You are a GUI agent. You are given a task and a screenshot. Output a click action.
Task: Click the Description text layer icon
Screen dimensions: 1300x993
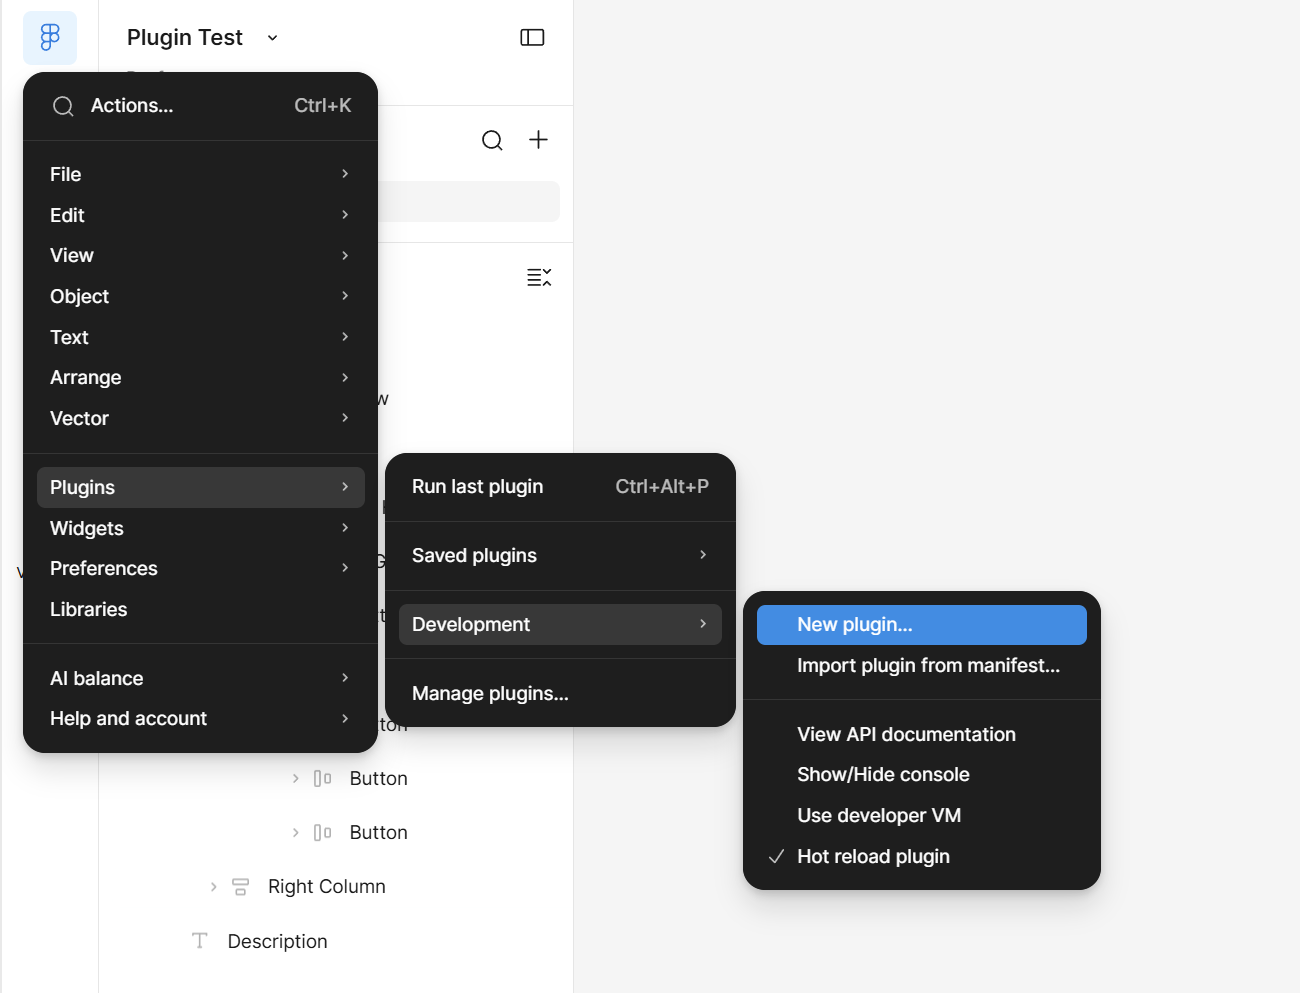(200, 941)
